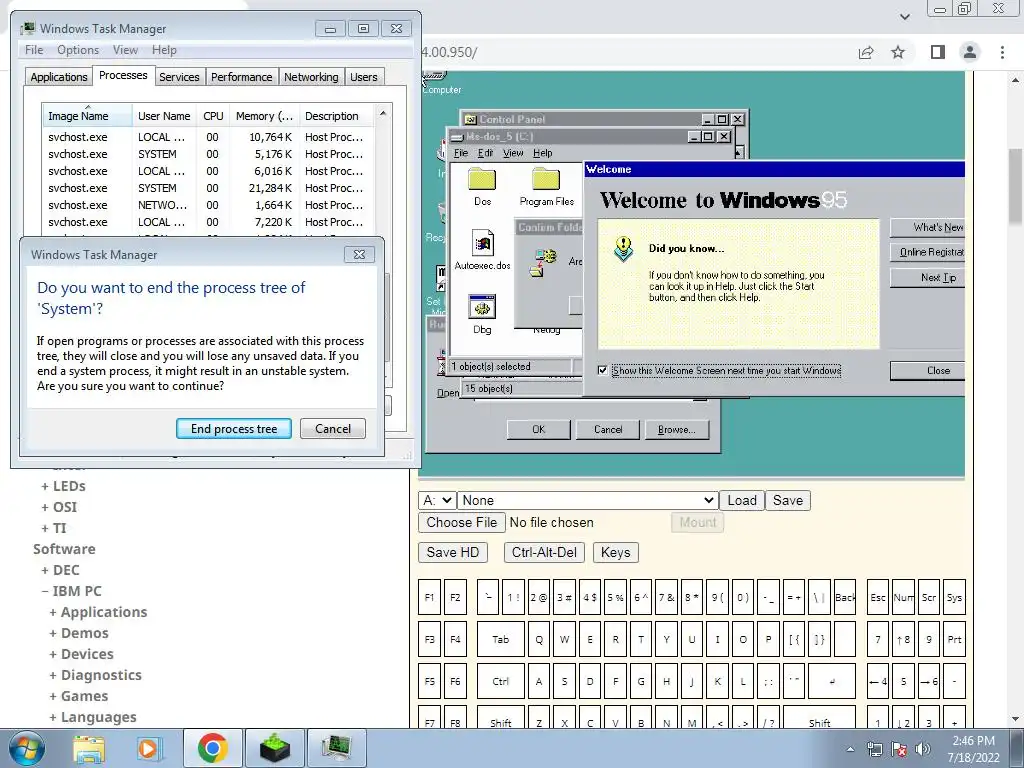This screenshot has height=768, width=1024.
Task: Send Ctrl-Alt-Del to the emulator
Action: (x=544, y=552)
